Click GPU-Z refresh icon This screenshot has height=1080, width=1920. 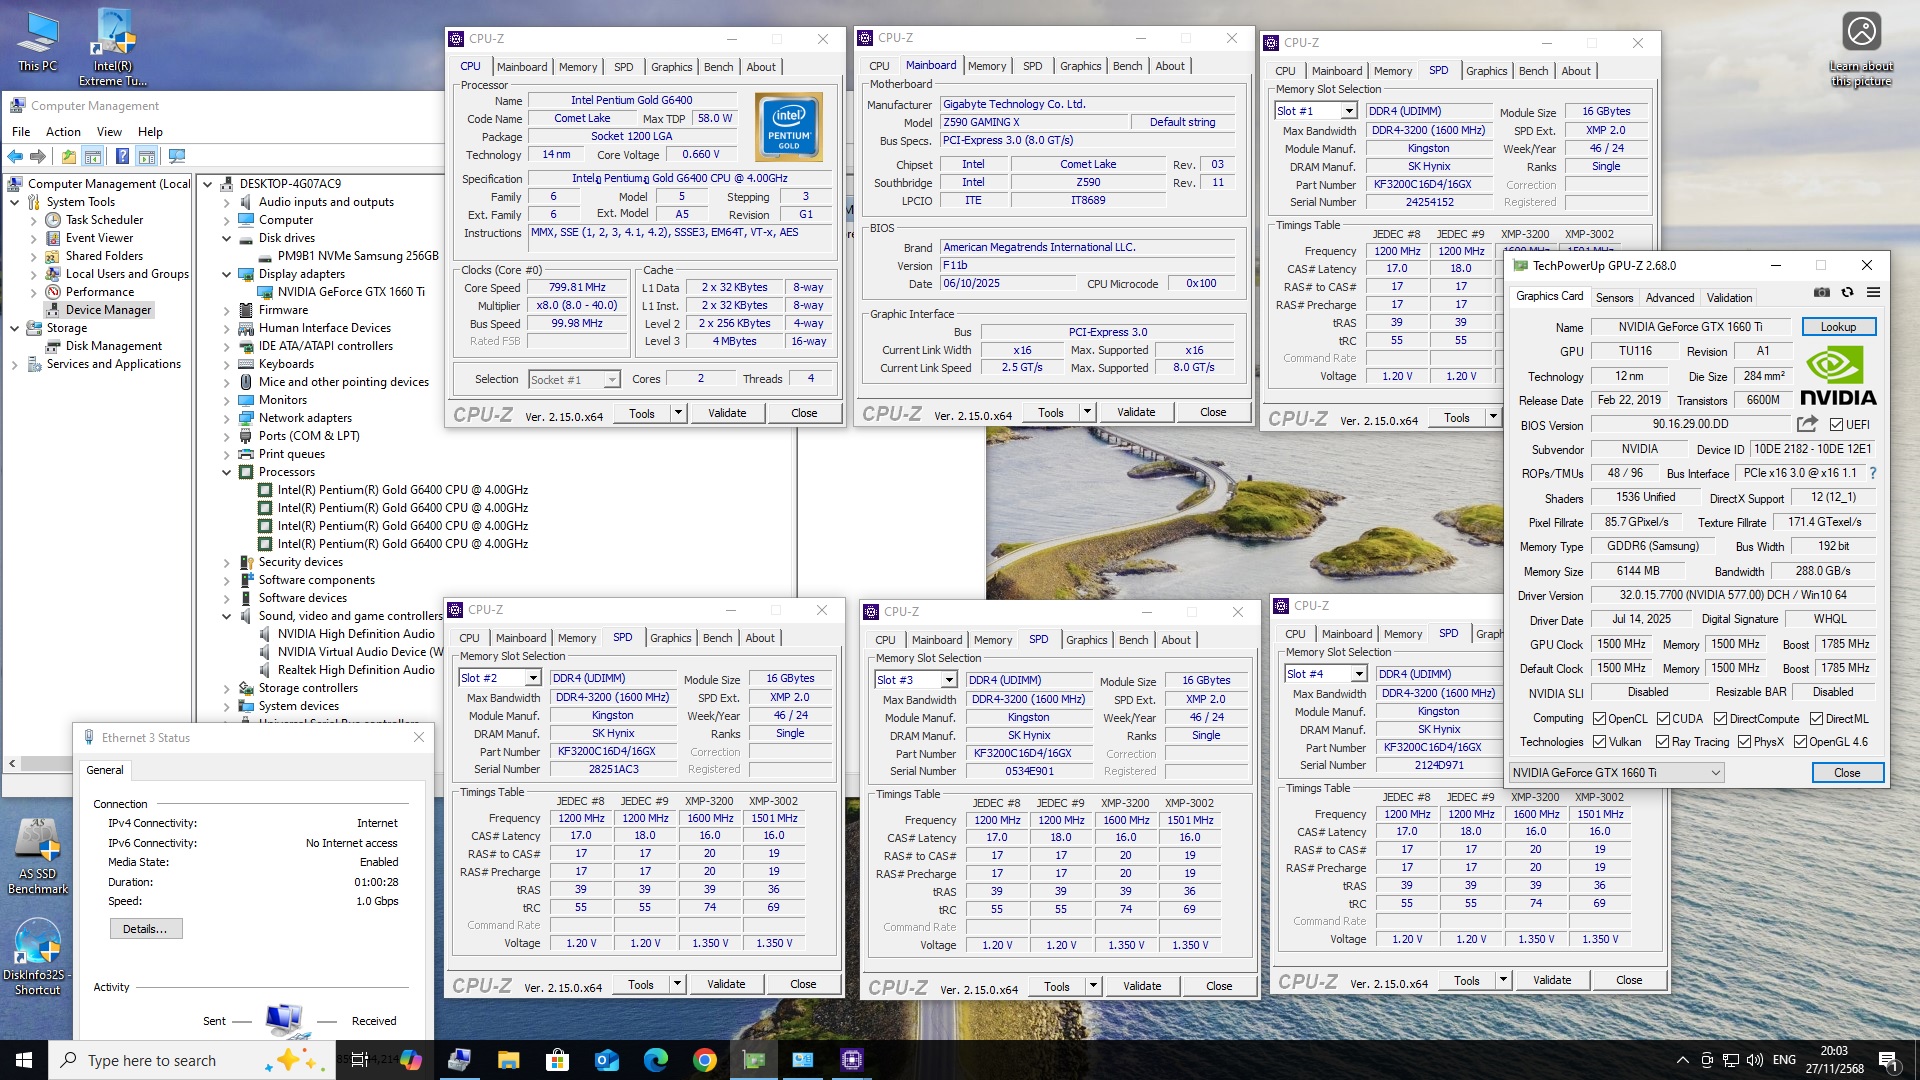1847,293
